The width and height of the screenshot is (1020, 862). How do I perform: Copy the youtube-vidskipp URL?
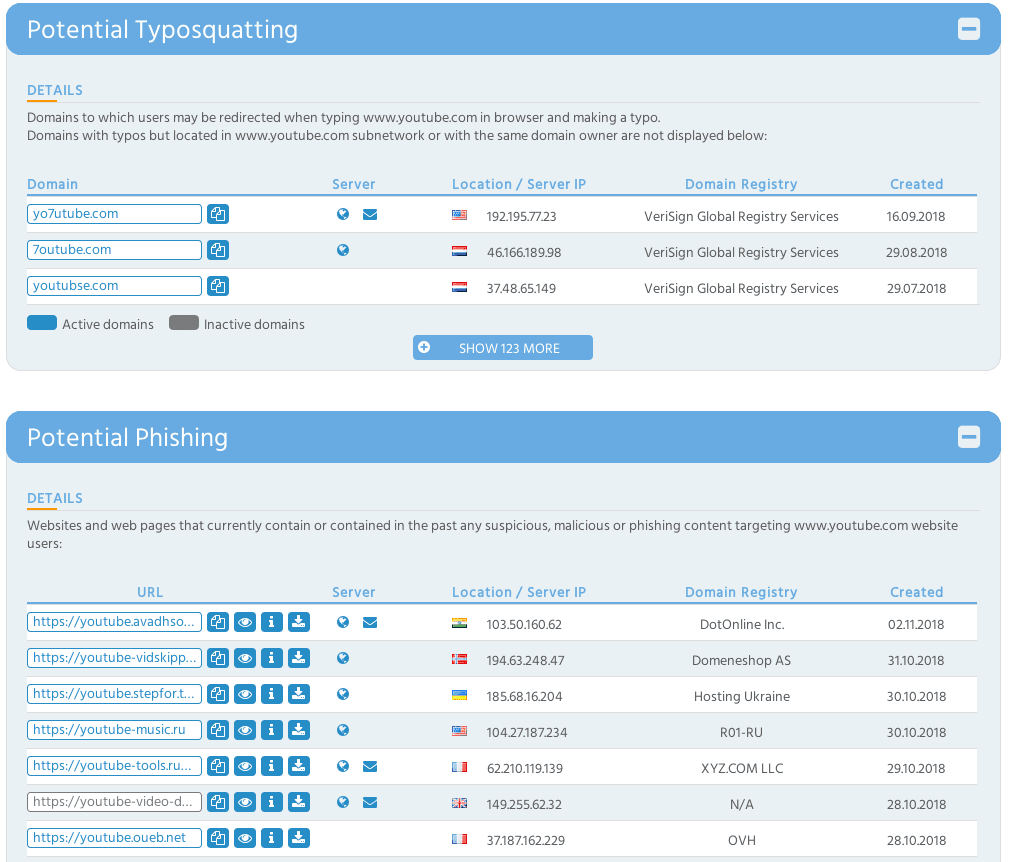(218, 658)
